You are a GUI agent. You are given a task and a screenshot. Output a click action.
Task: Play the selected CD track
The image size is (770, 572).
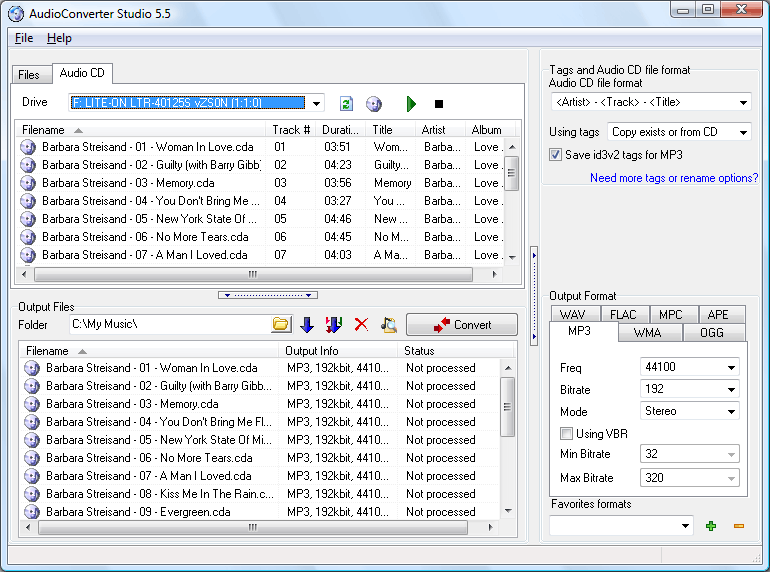coord(411,104)
